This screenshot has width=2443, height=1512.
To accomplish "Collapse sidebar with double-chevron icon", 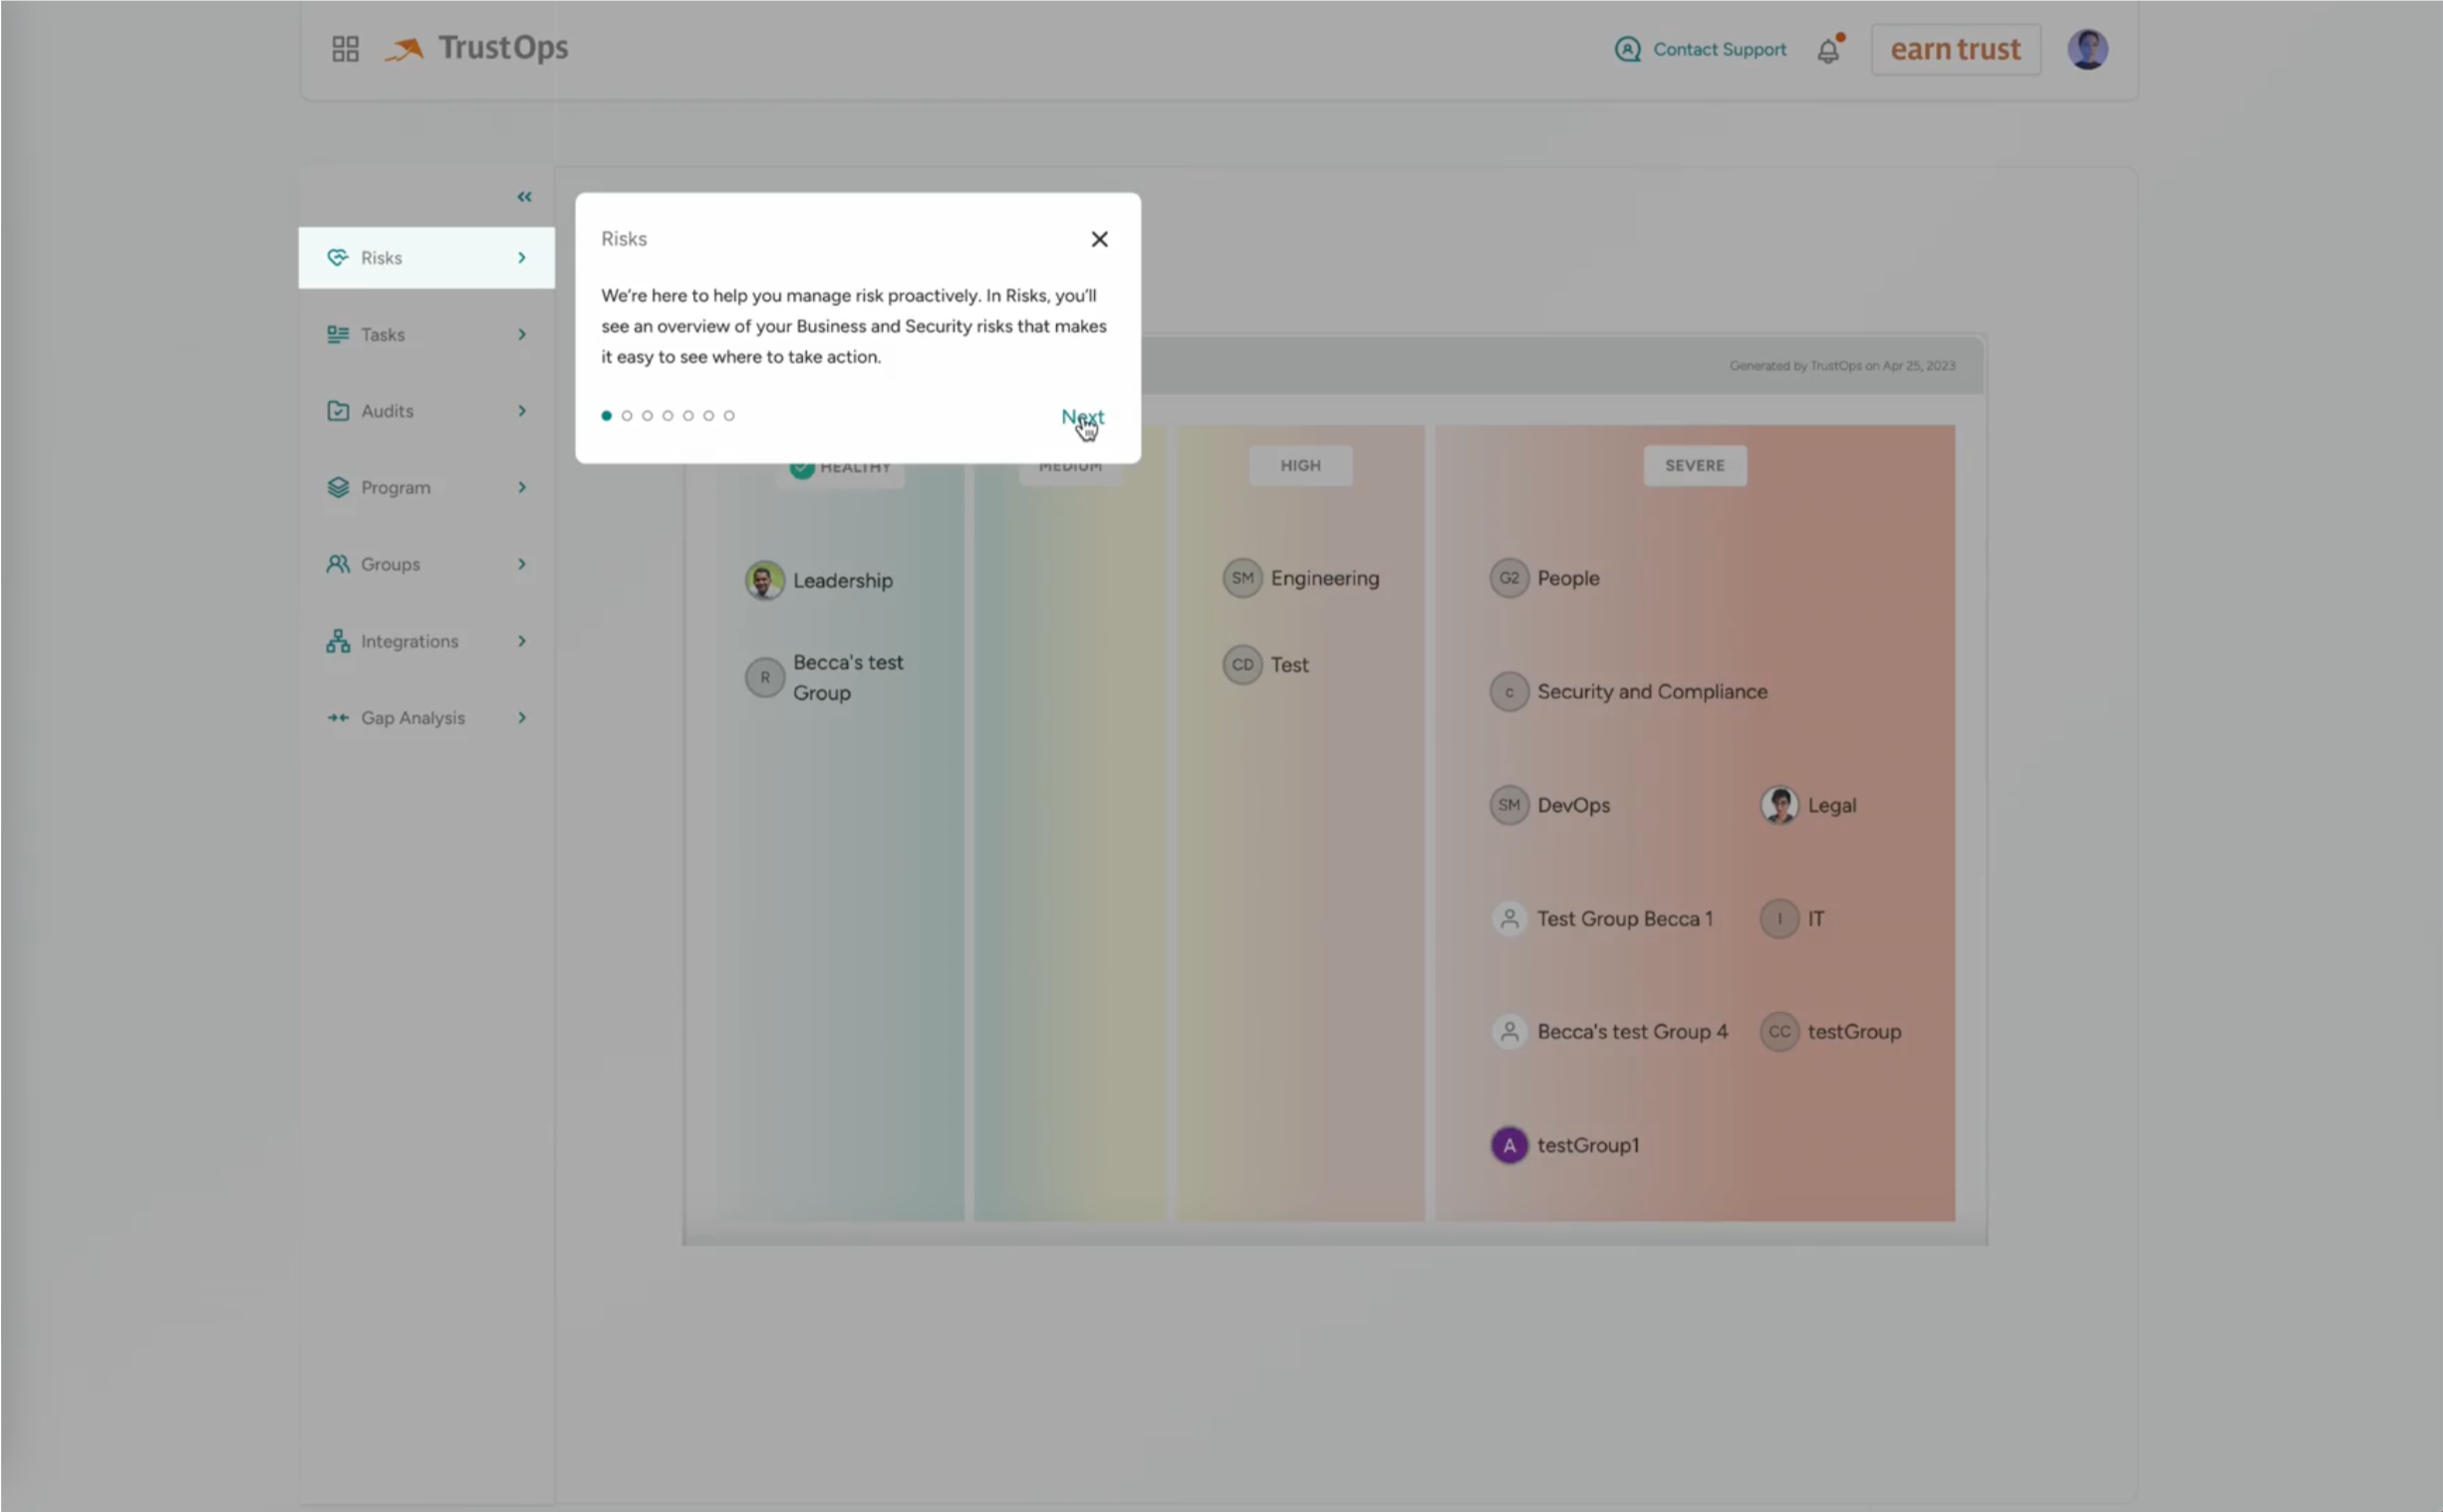I will point(524,197).
